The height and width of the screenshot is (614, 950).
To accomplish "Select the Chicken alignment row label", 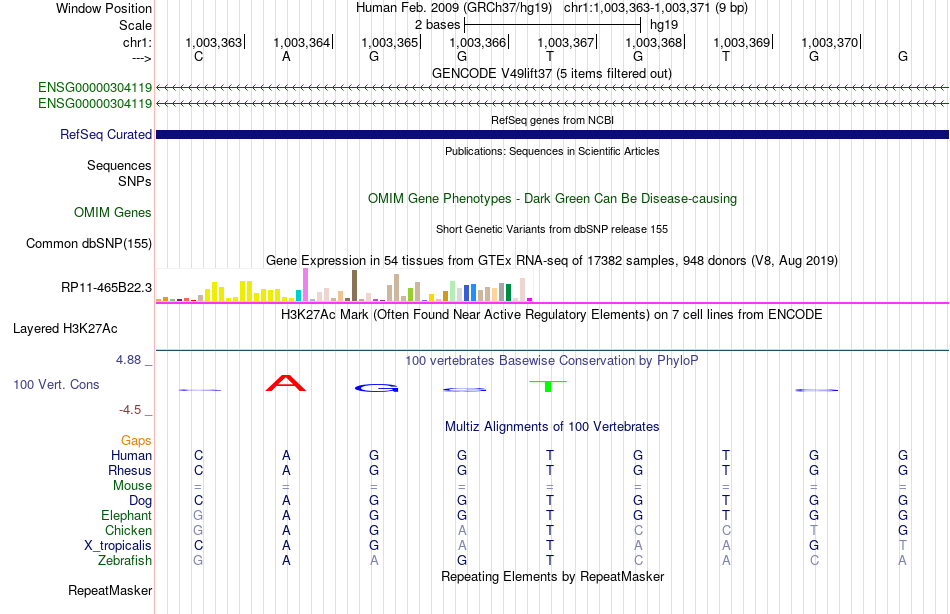I will pos(128,530).
